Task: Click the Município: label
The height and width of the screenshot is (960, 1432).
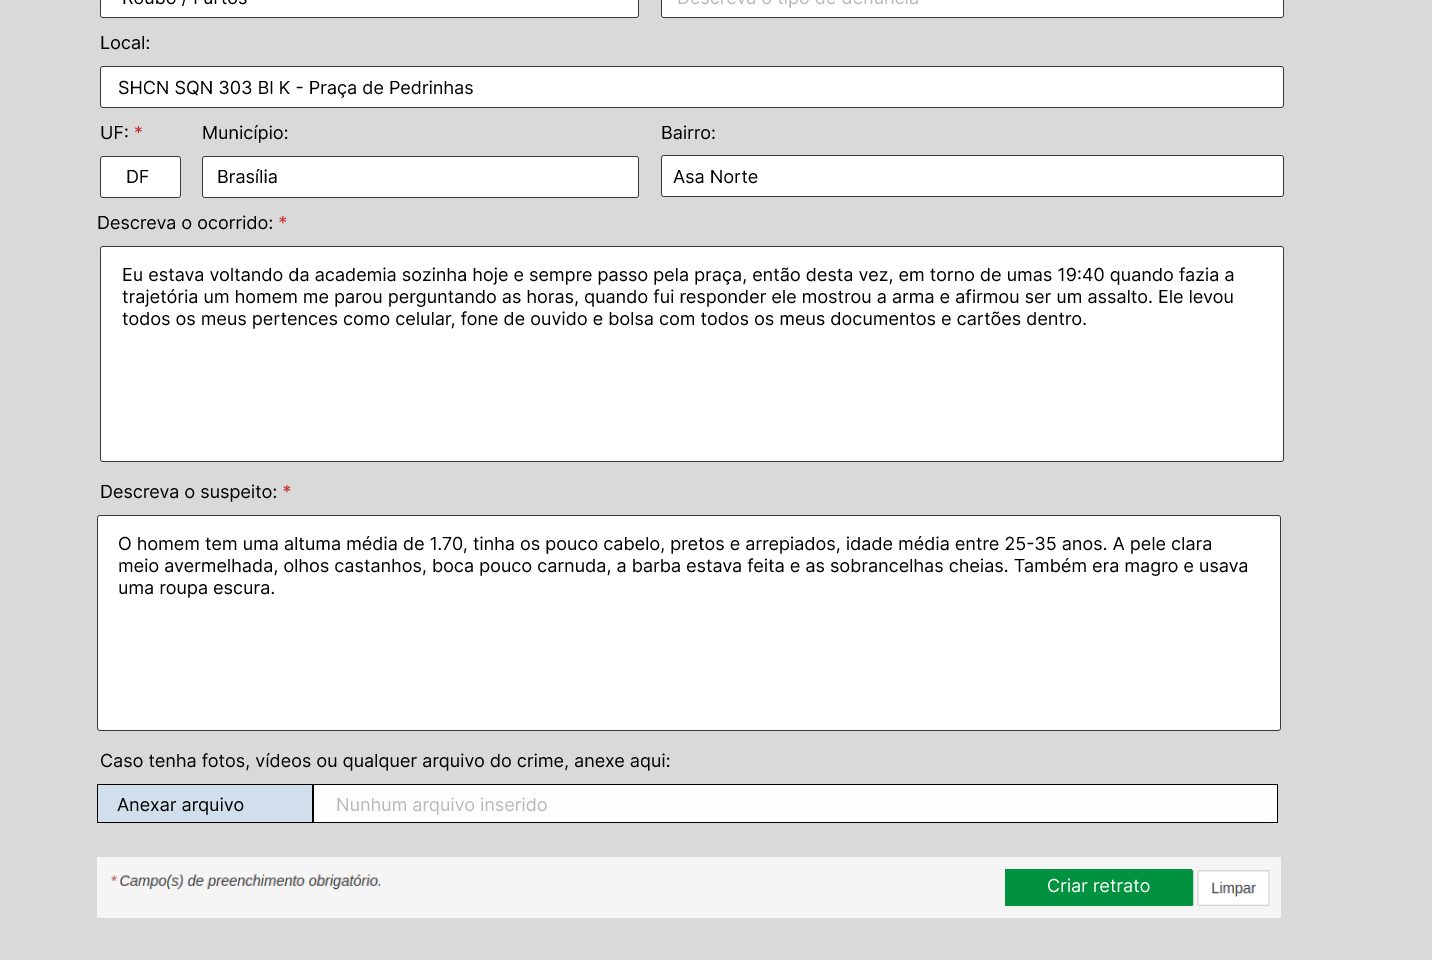Action: (245, 133)
